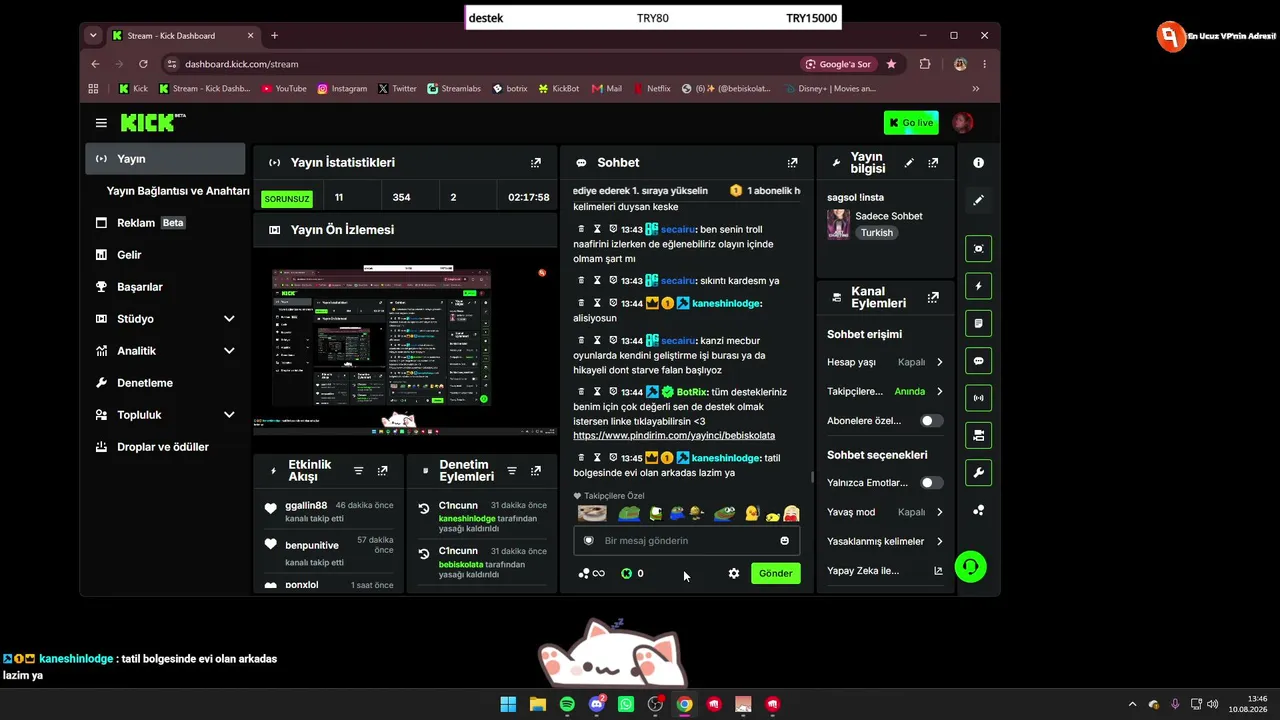Send message with Gönder button
1280x720 pixels.
click(776, 573)
